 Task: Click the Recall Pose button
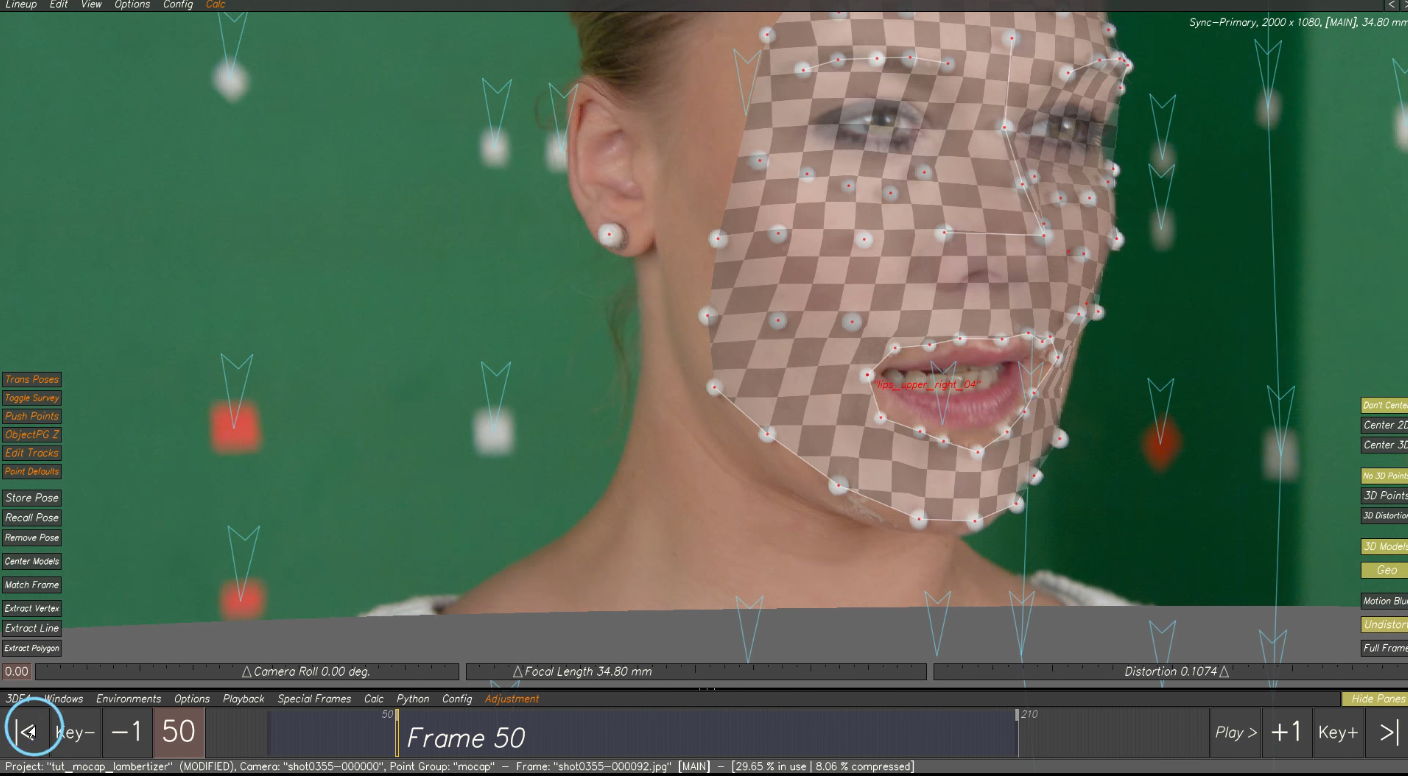[32, 518]
